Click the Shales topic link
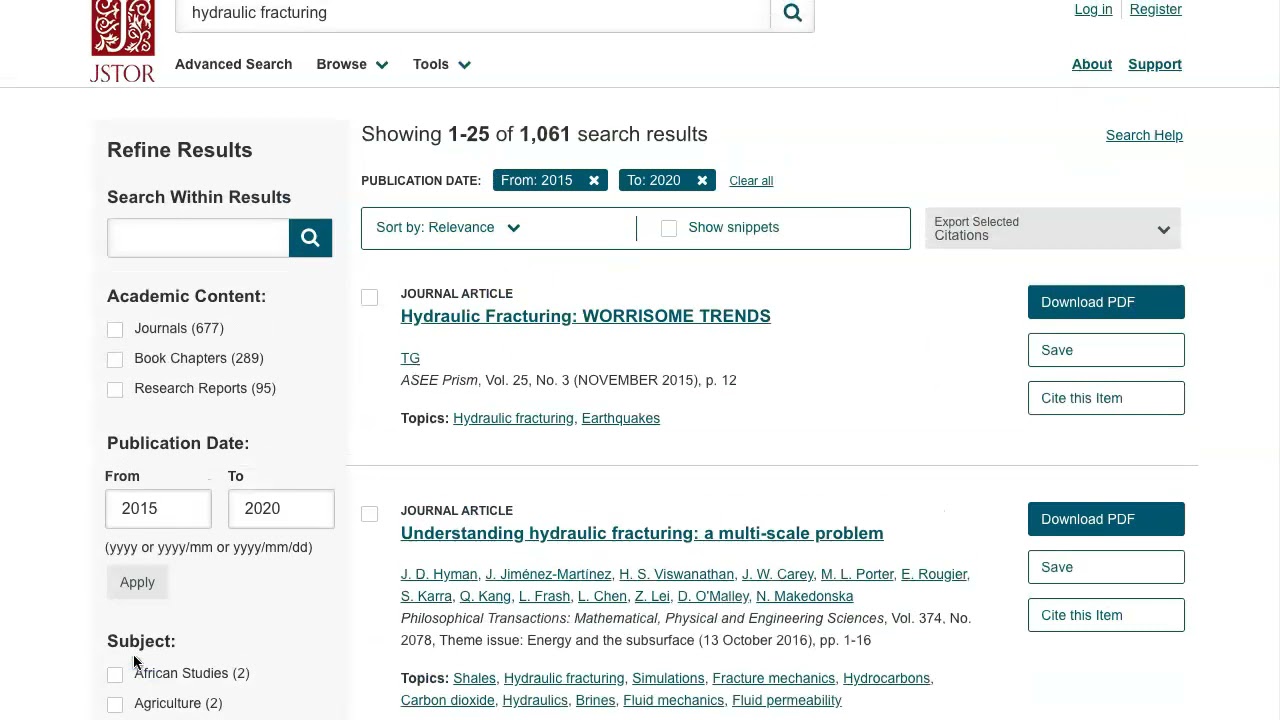1280x720 pixels. click(474, 678)
